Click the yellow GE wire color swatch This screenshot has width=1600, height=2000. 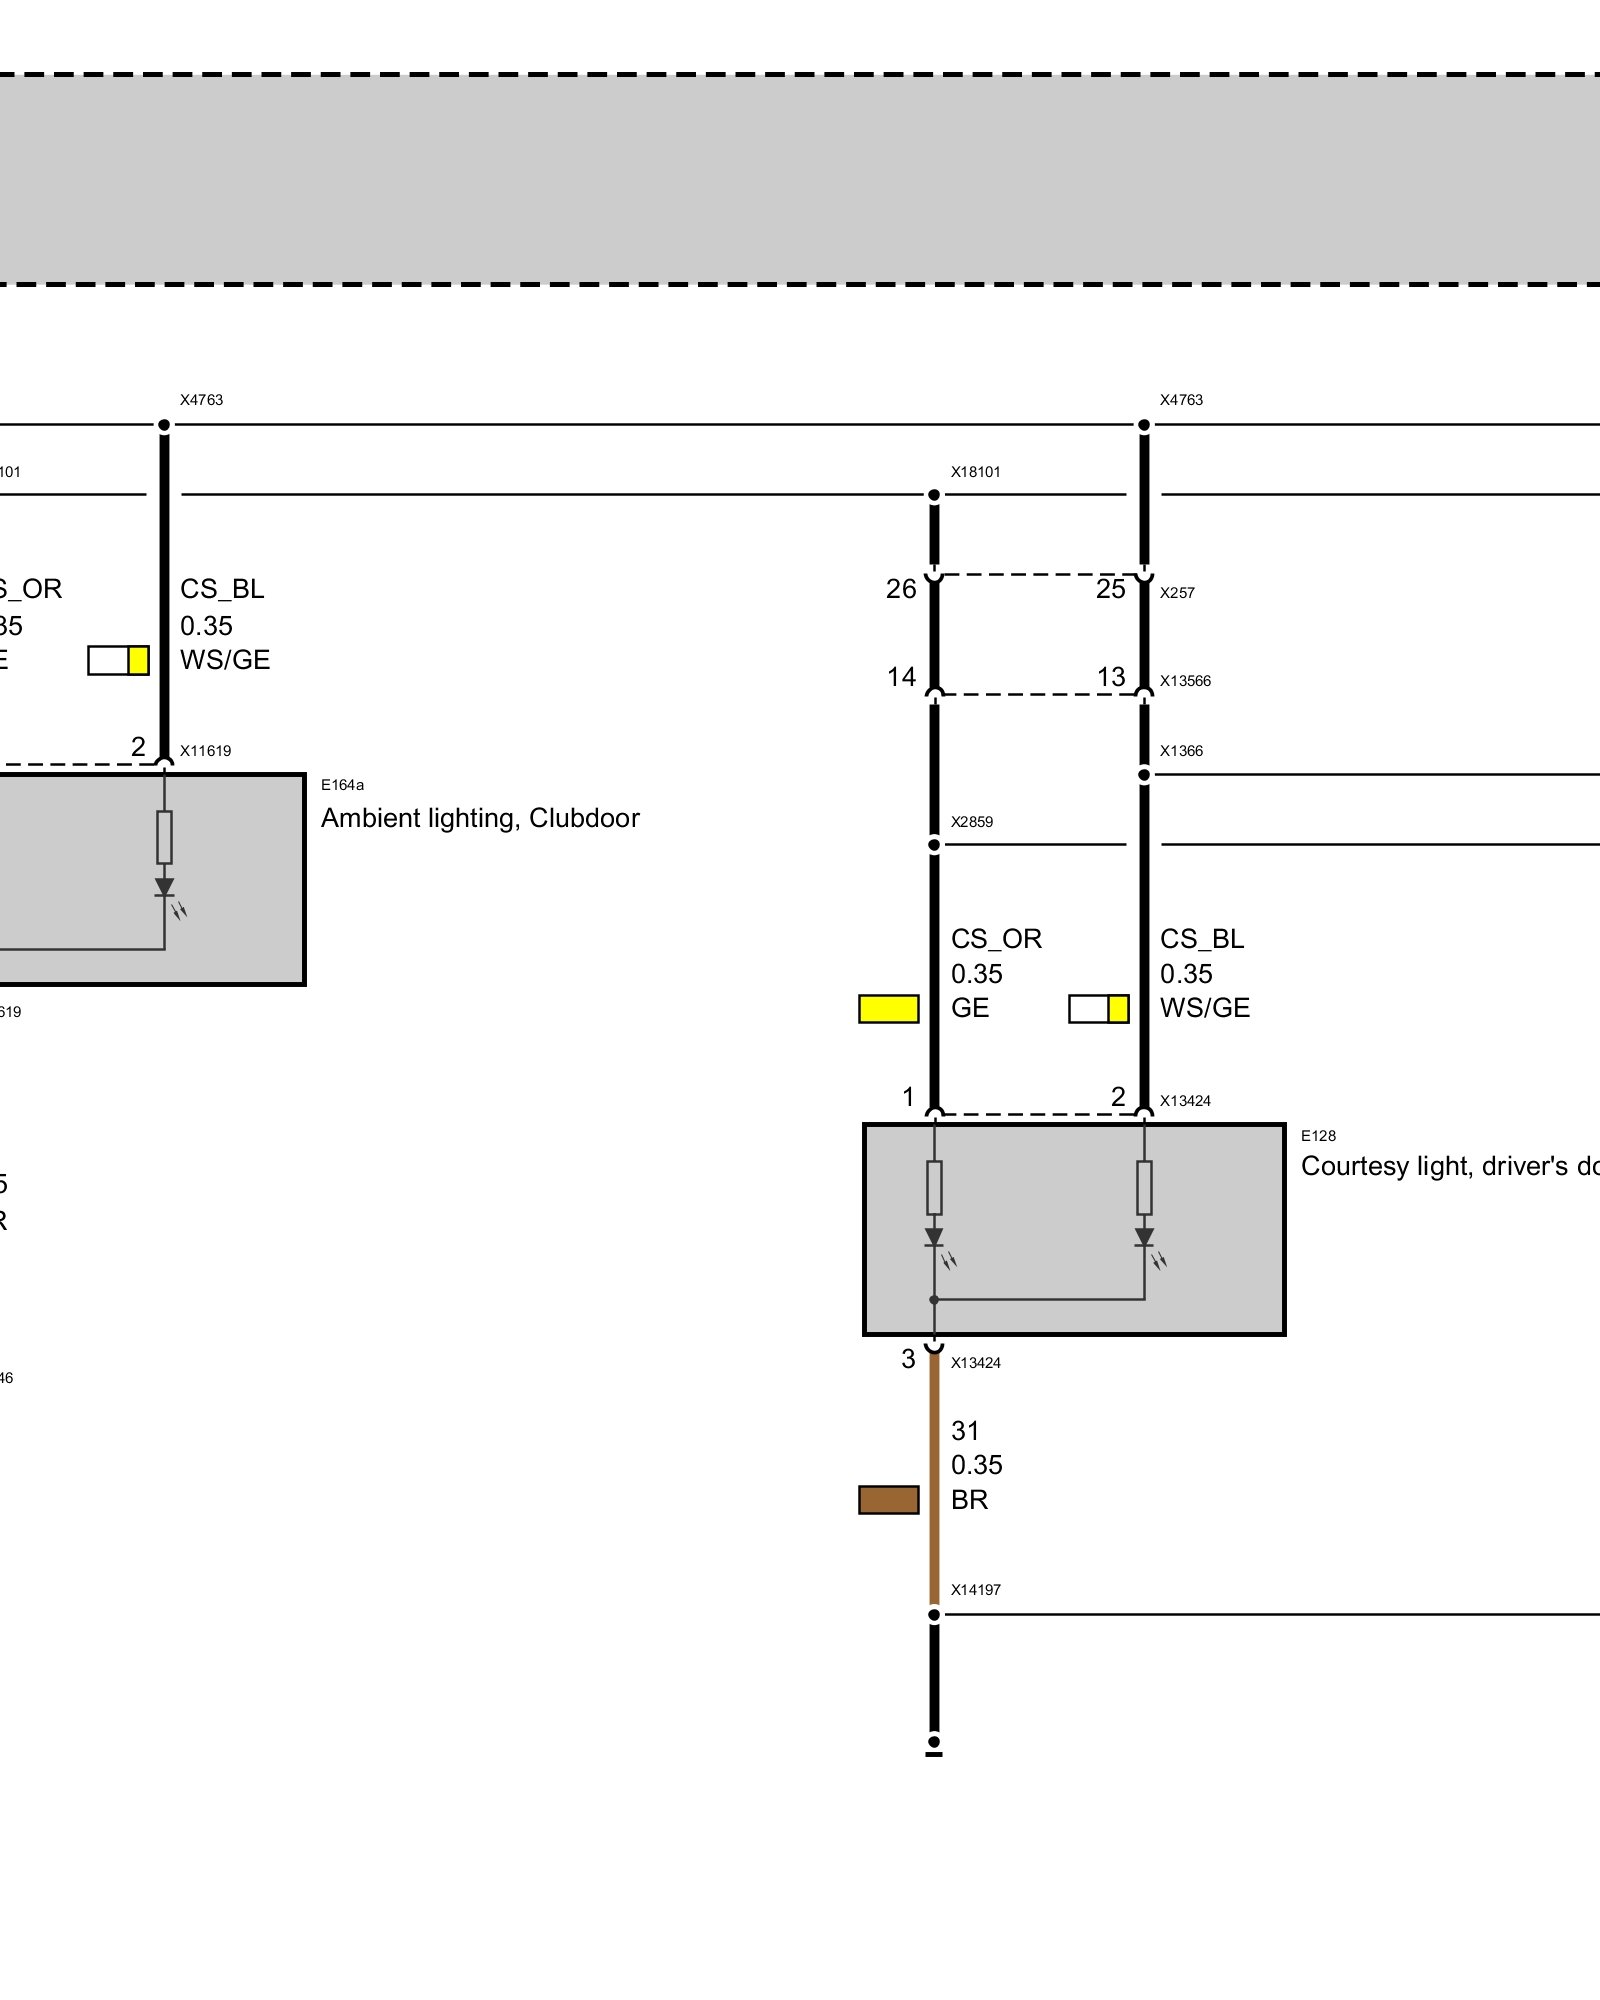tap(889, 1009)
